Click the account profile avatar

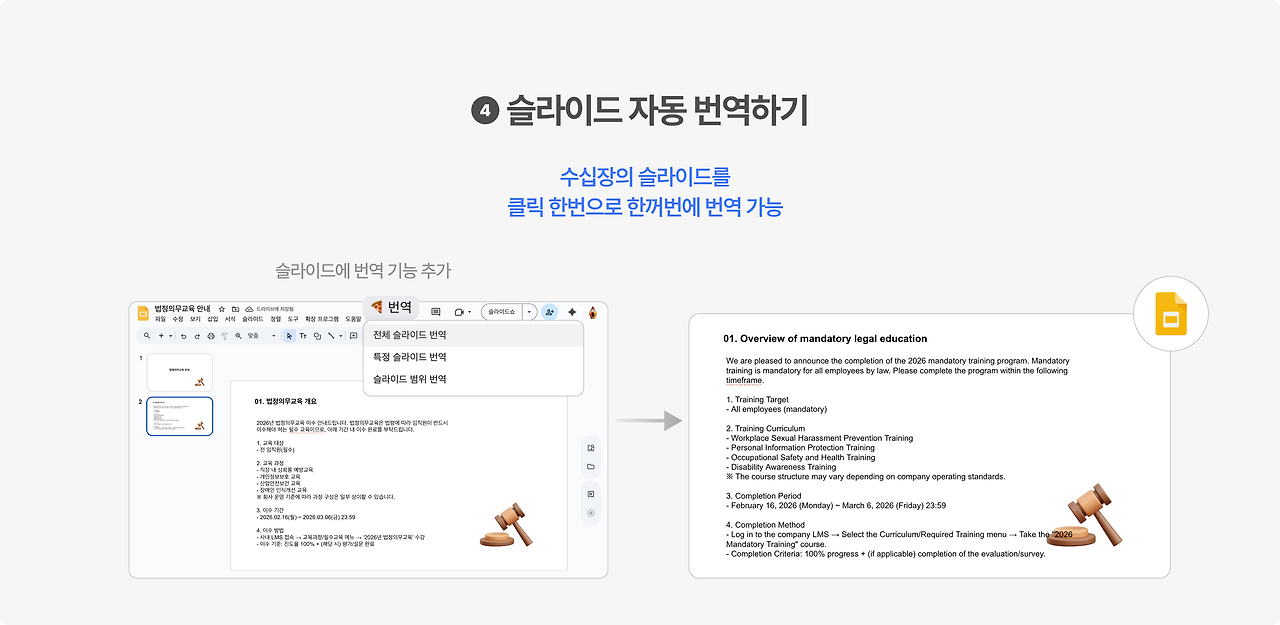pos(593,312)
